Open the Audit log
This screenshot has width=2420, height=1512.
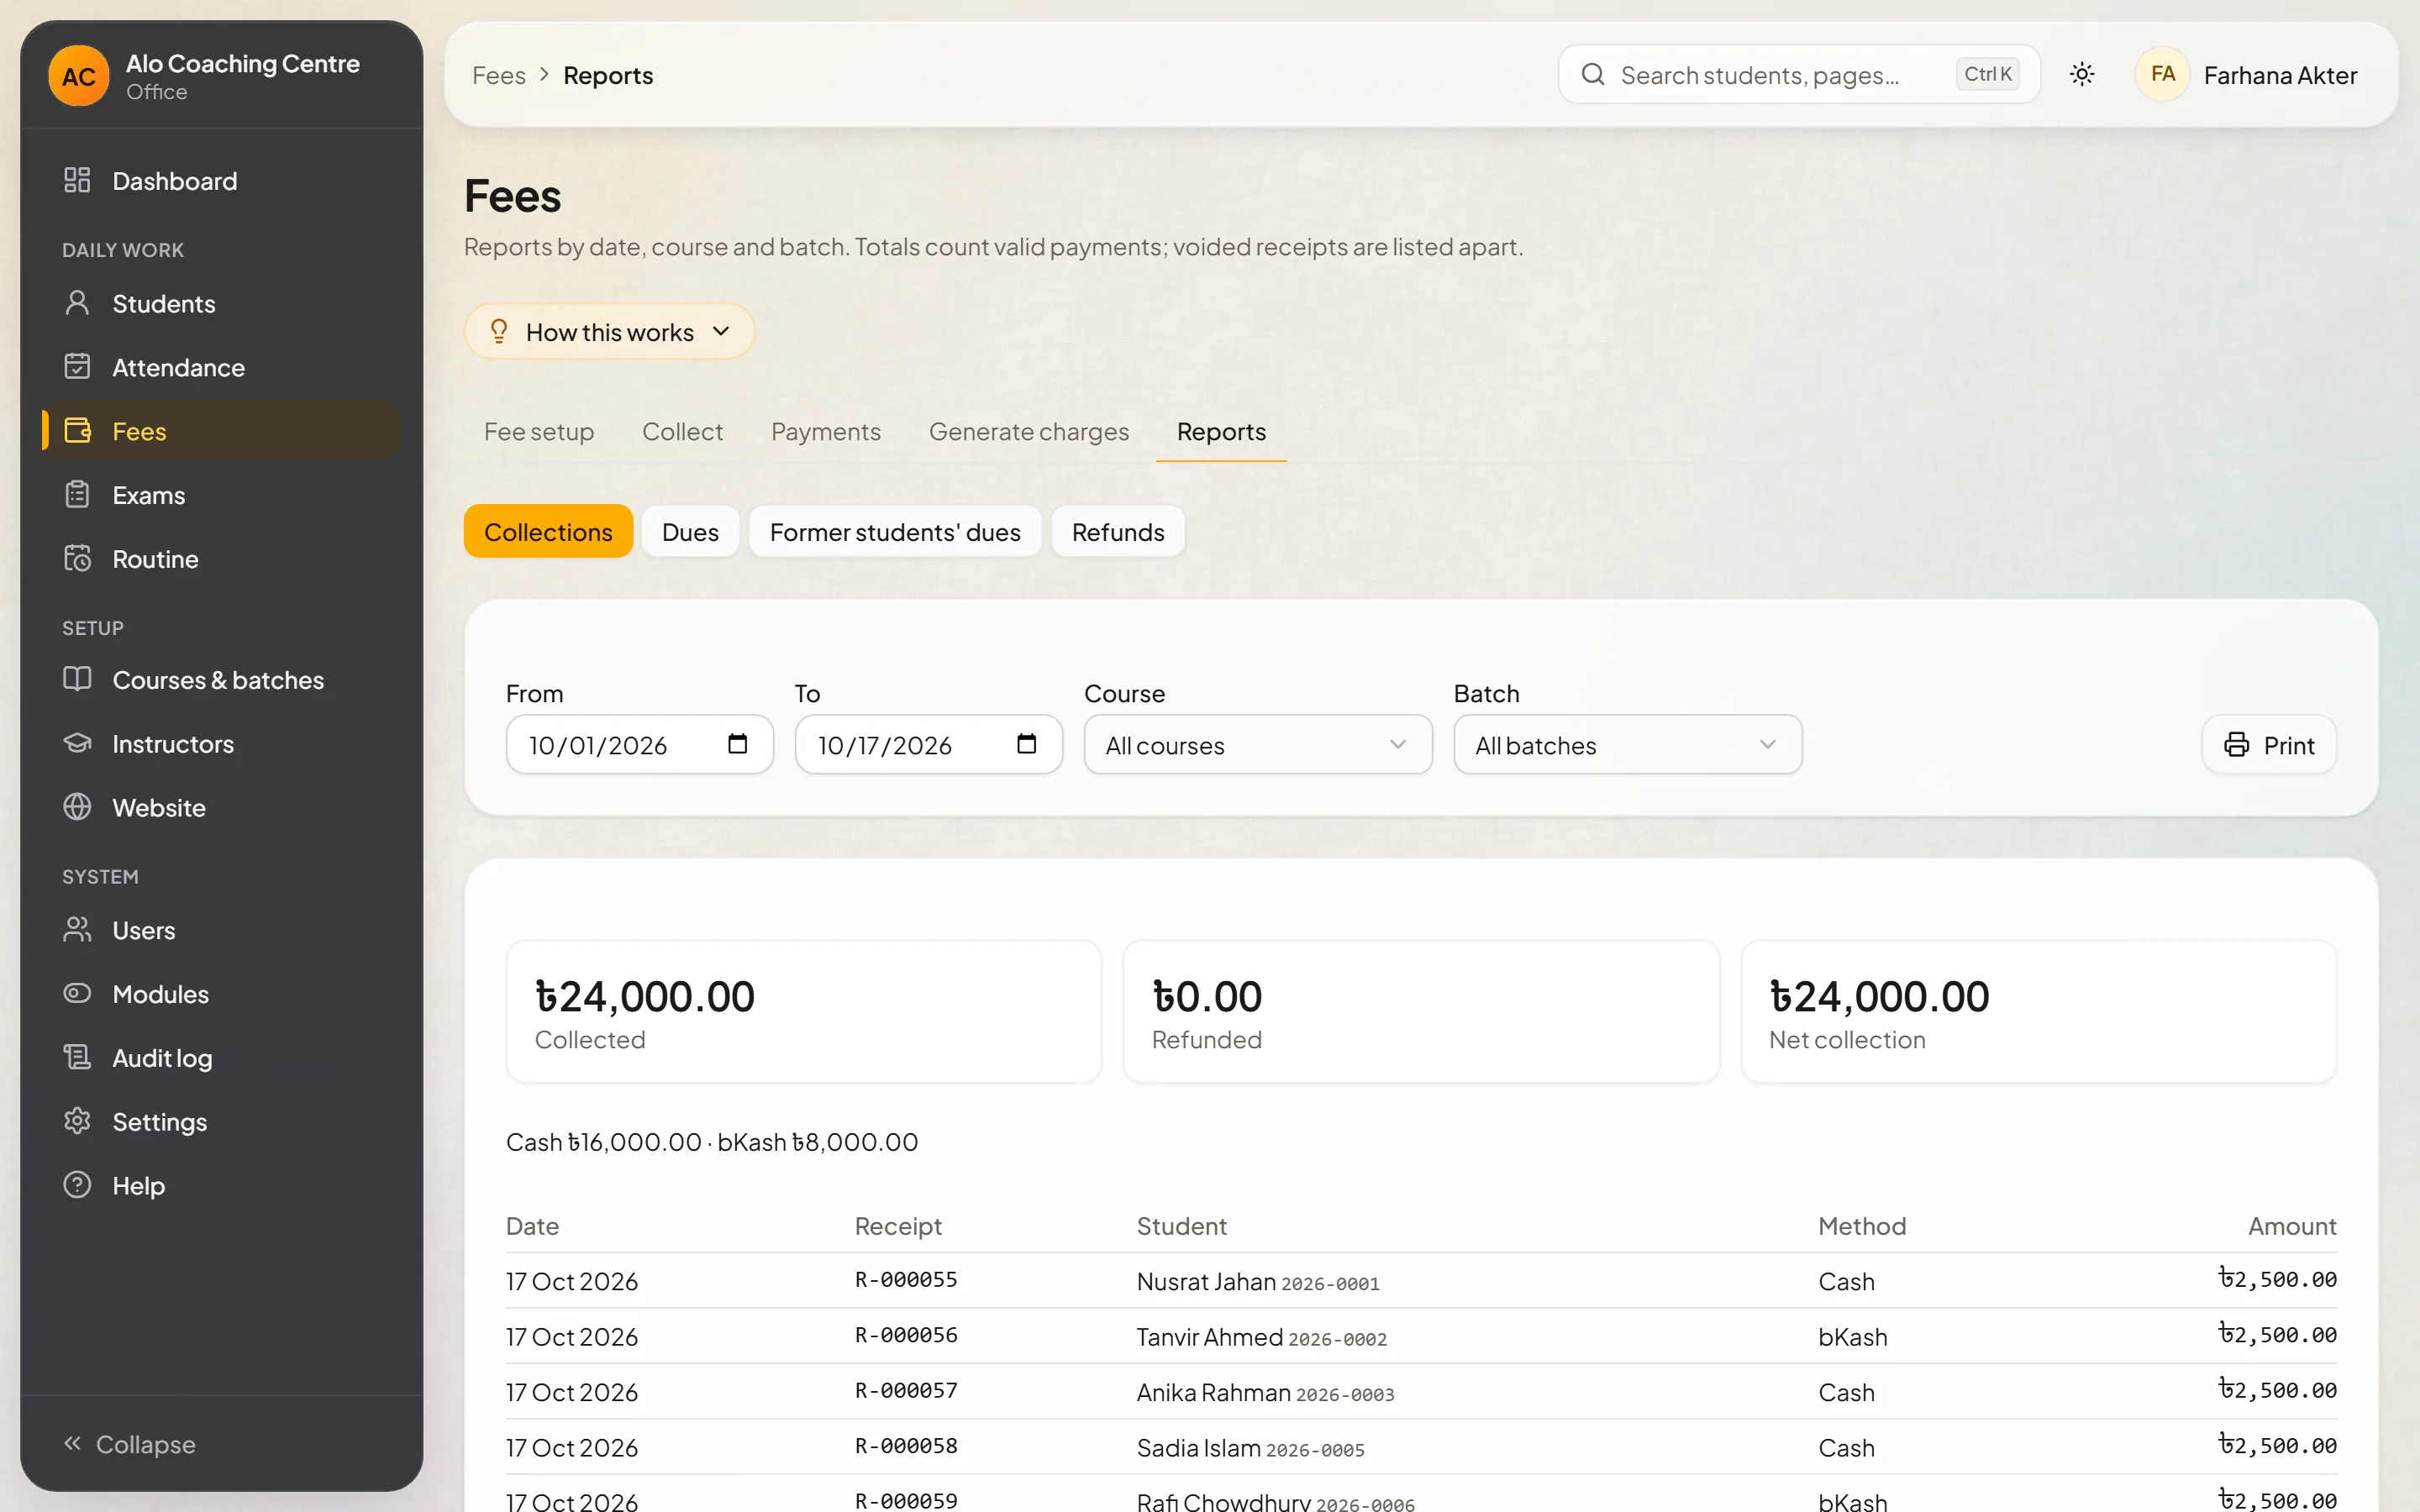tap(221, 1058)
